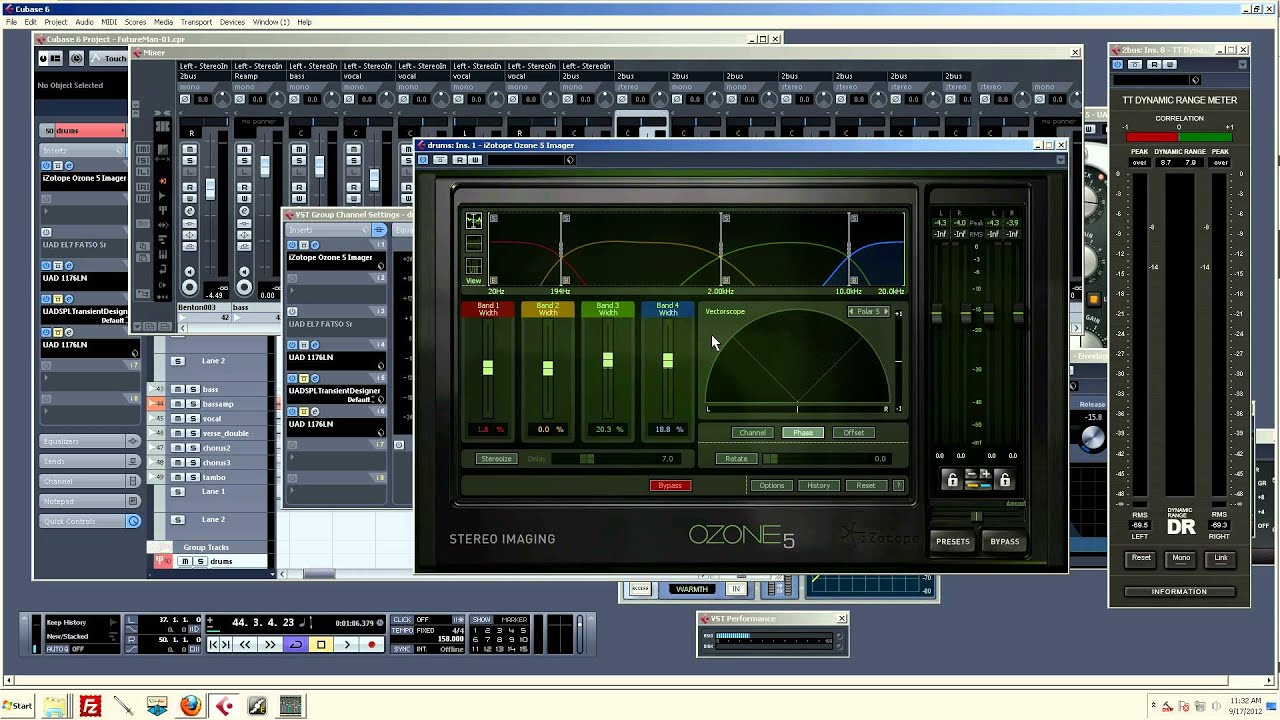Open the Transport menu

pyautogui.click(x=196, y=22)
